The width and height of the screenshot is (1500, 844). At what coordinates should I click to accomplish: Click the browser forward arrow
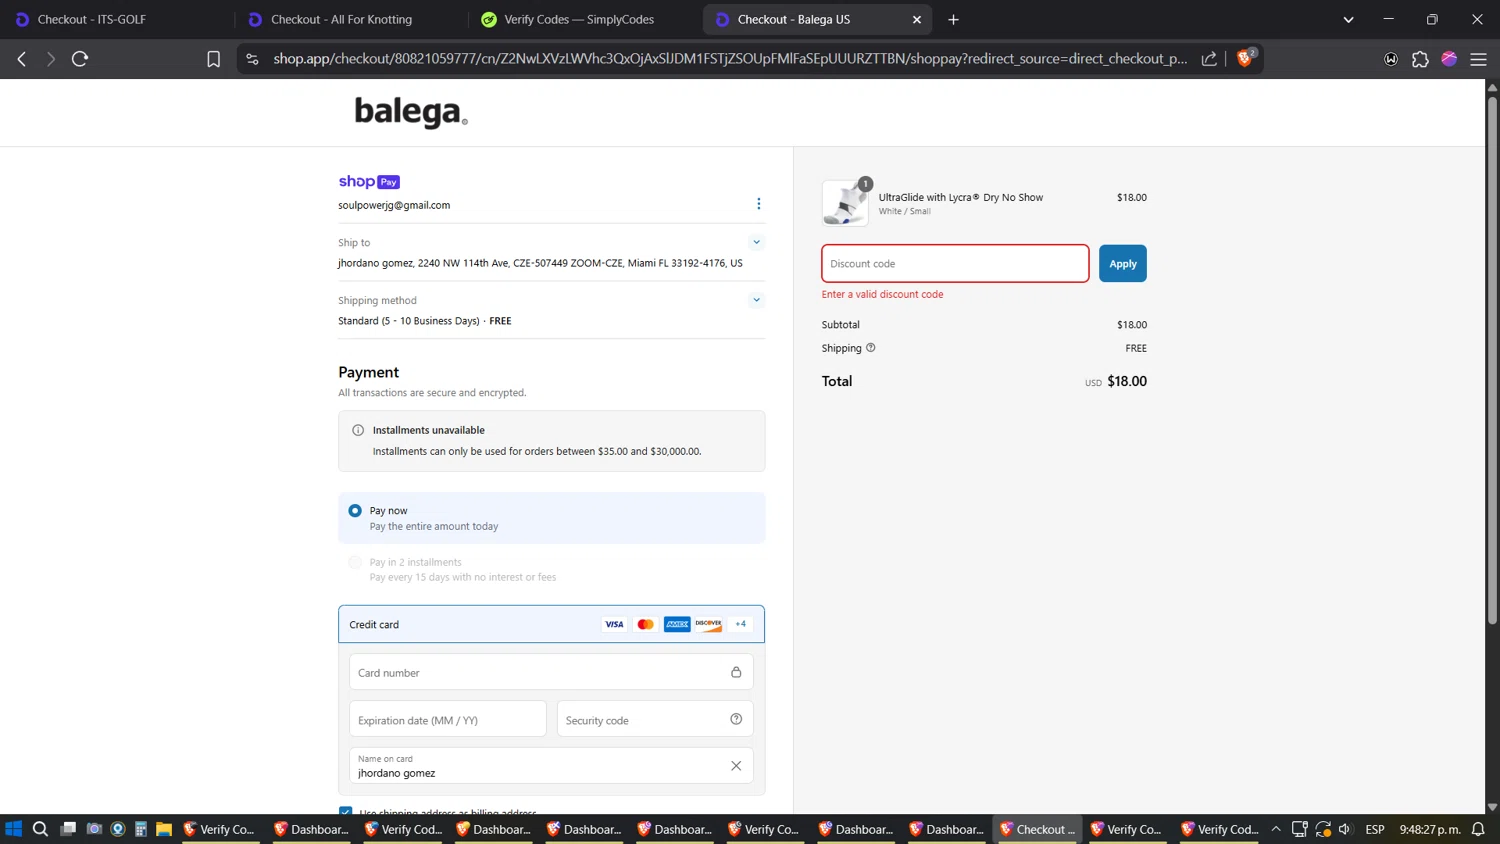pyautogui.click(x=51, y=59)
